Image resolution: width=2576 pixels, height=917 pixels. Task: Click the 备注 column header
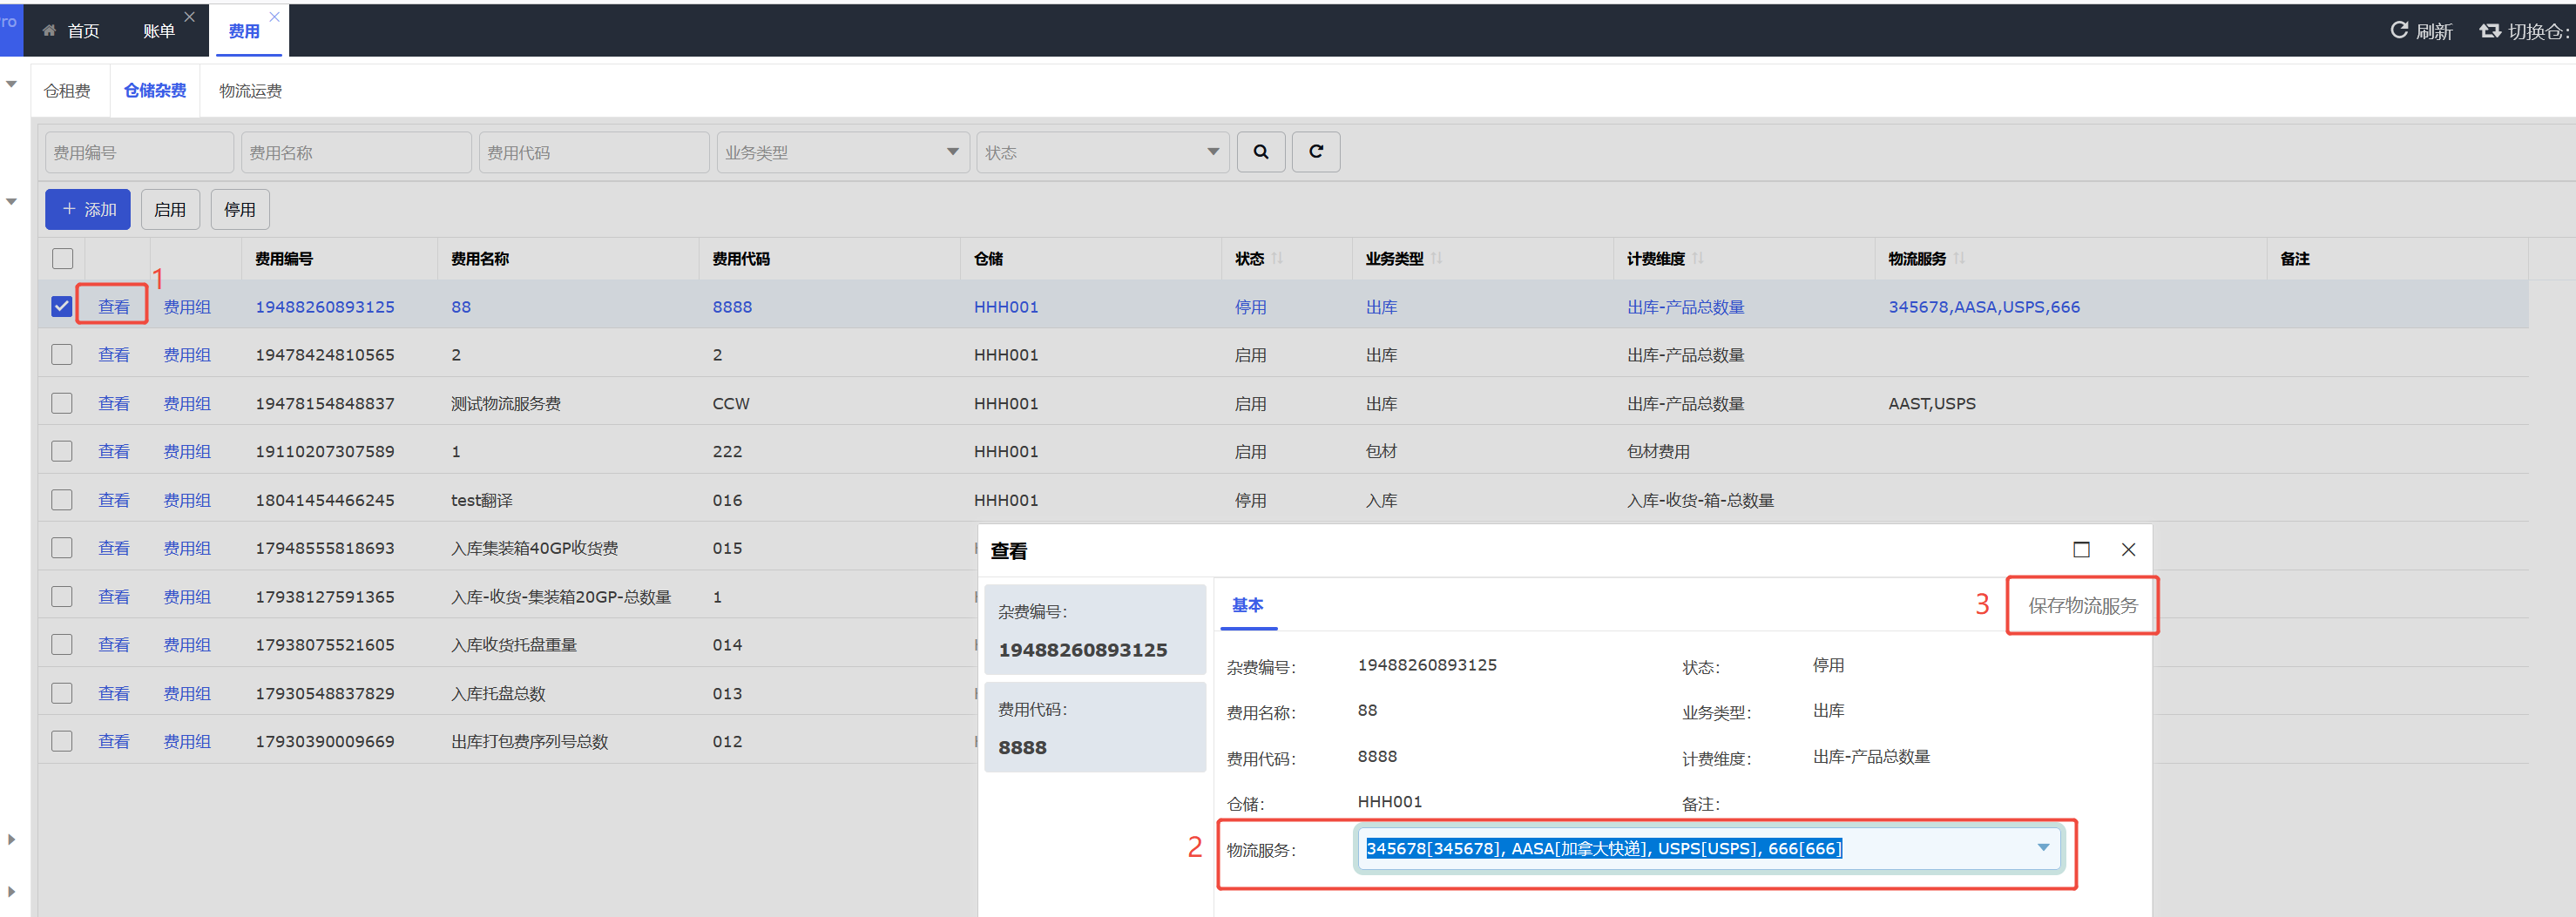point(2295,259)
